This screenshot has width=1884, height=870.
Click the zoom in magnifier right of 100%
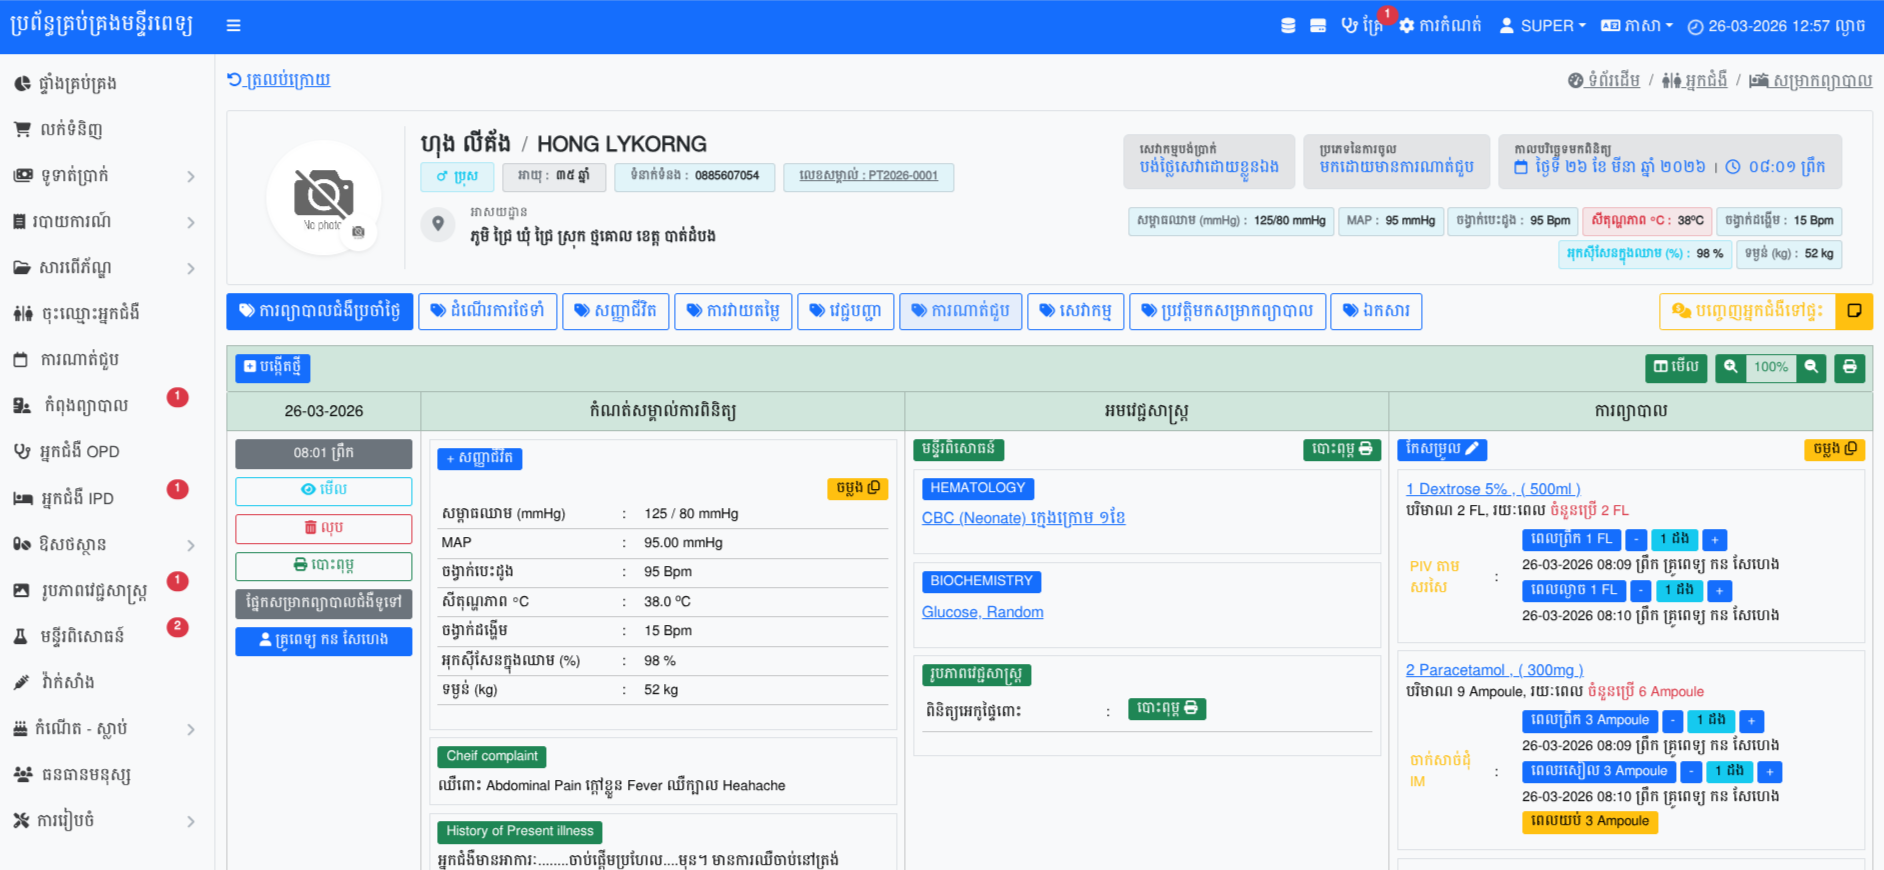1811,368
